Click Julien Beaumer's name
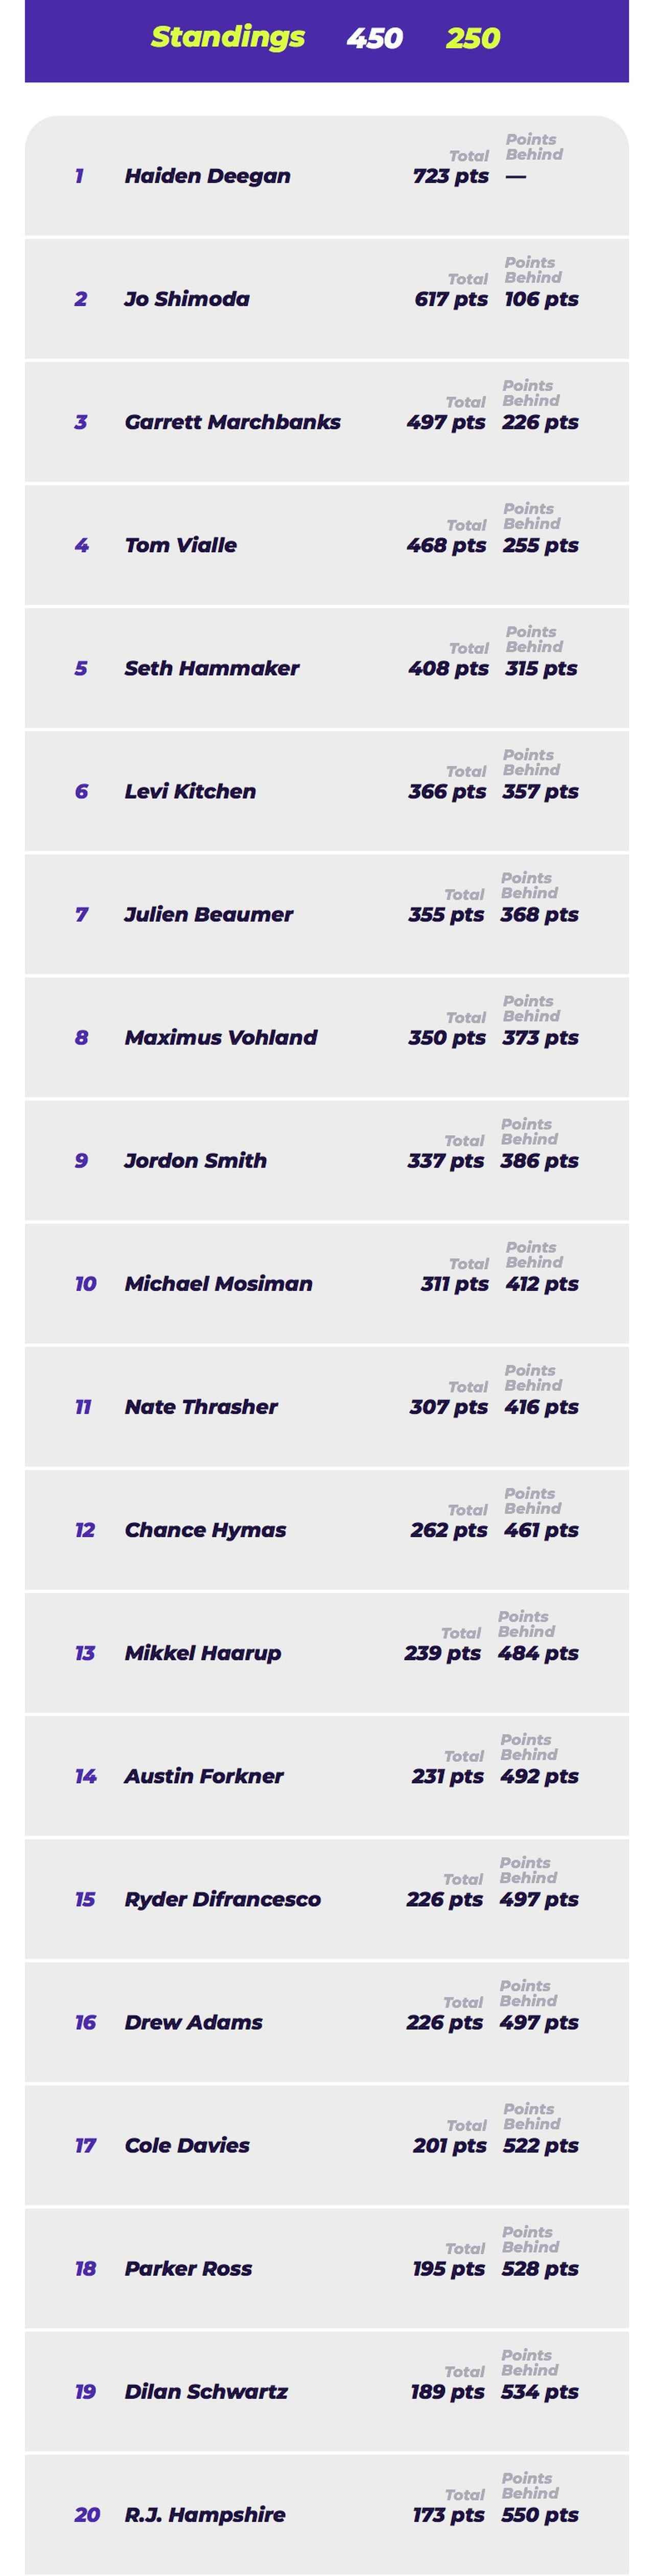 tap(209, 914)
